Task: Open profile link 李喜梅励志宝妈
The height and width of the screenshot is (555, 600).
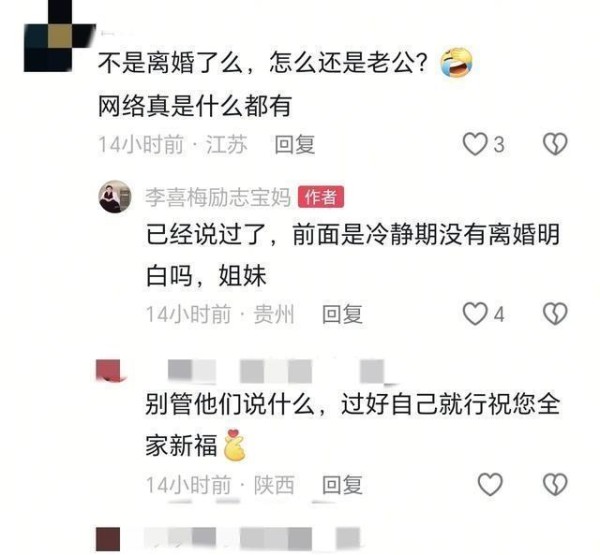Action: [x=218, y=198]
